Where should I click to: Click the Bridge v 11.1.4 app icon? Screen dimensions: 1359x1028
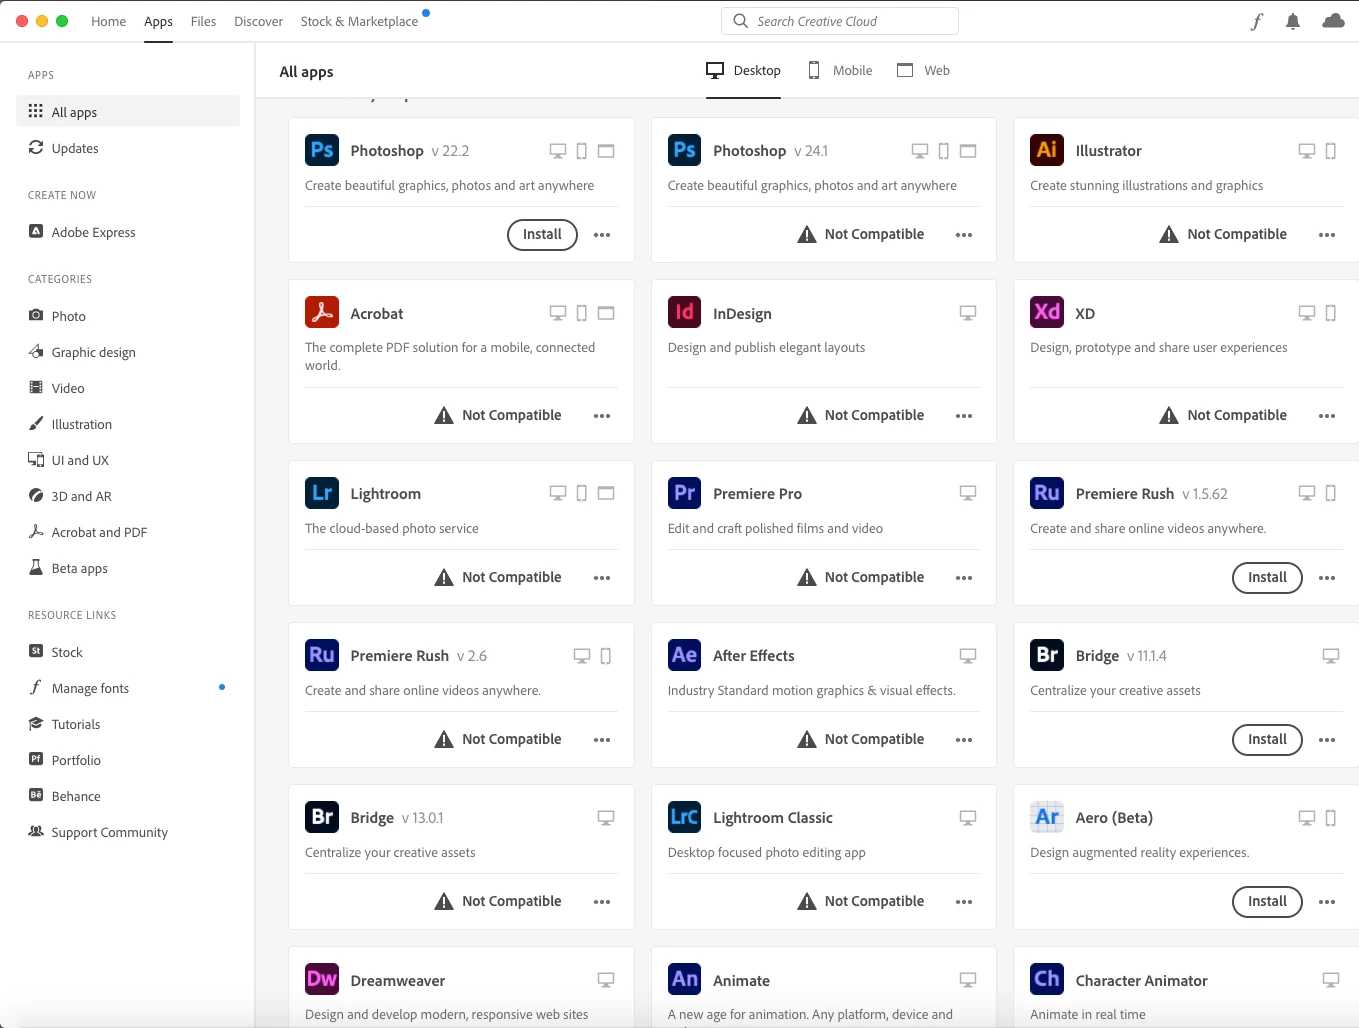1047,655
